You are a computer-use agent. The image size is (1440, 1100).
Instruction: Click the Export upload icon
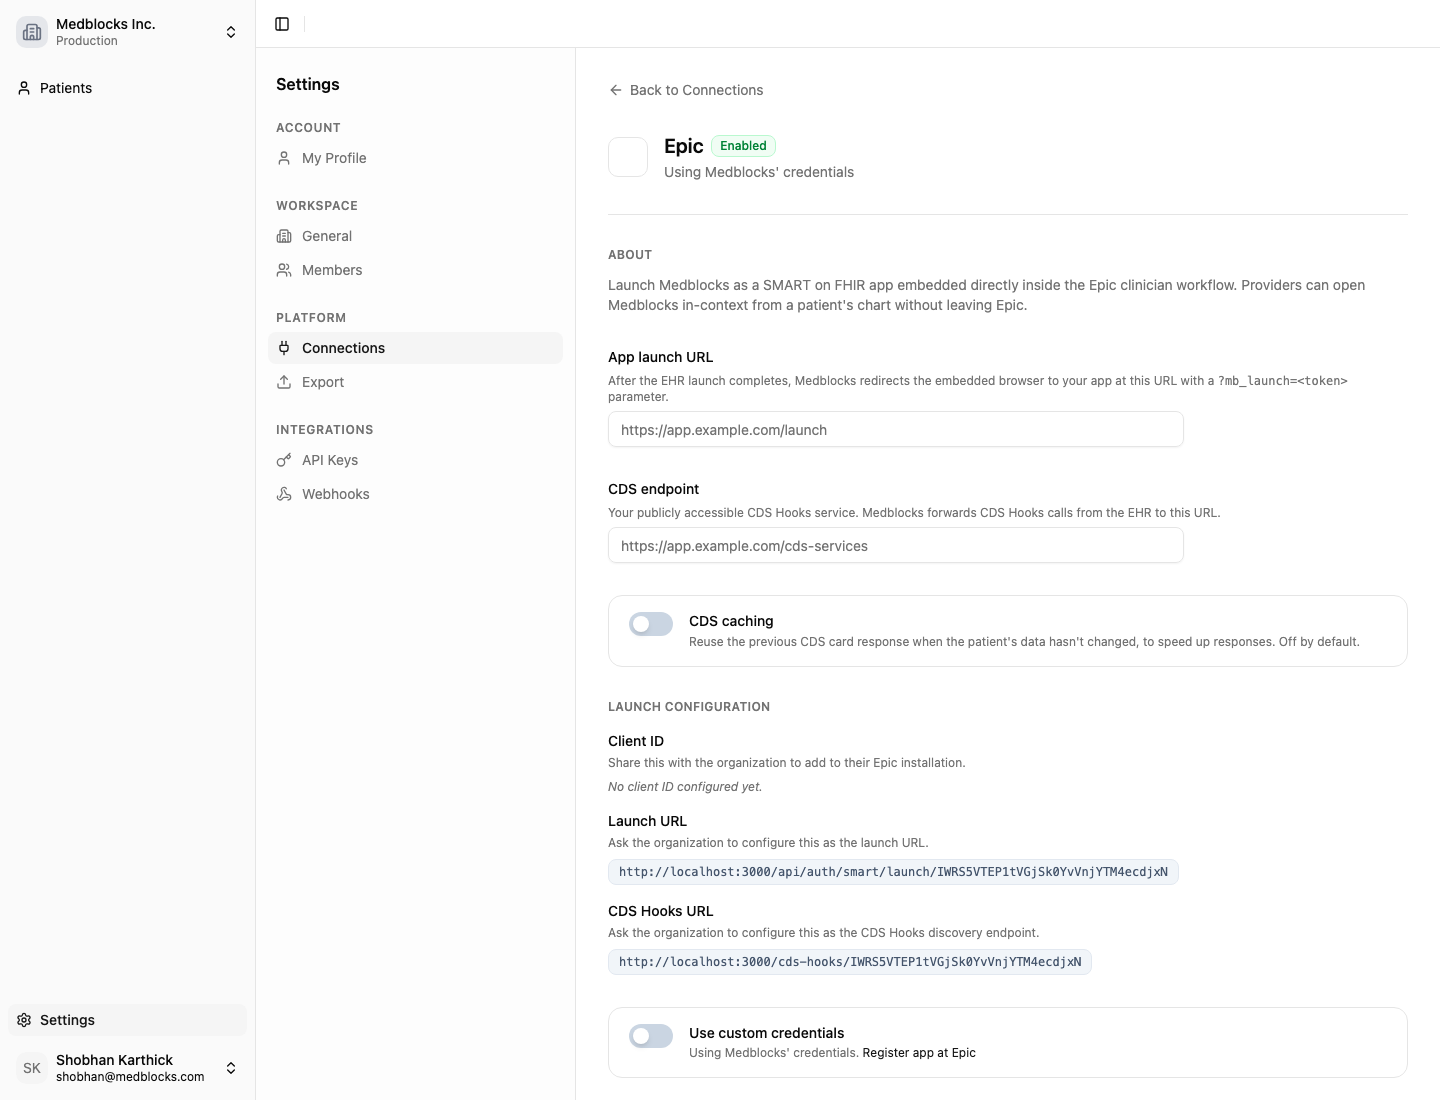[284, 382]
